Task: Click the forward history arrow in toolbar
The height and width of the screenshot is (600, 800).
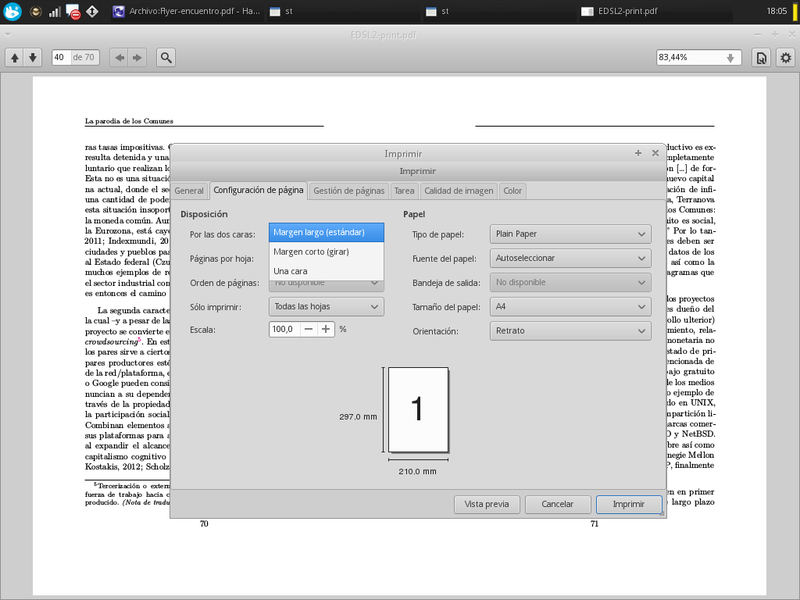Action: [138, 58]
